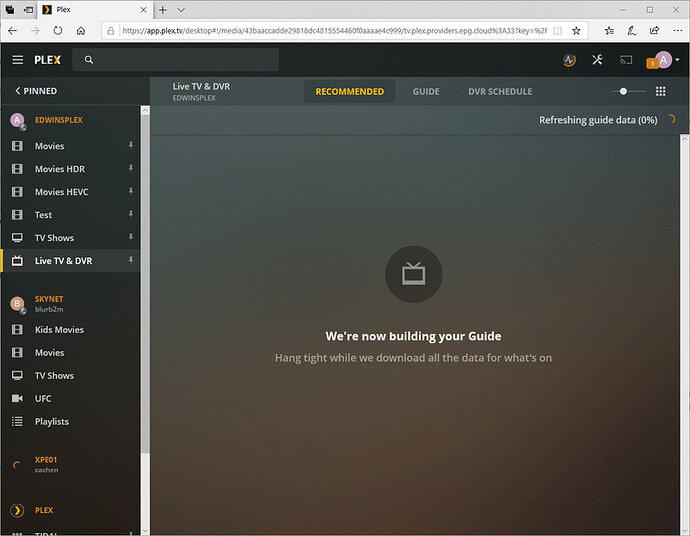
Task: Select Live TV & DVR in sidebar
Action: click(x=70, y=261)
